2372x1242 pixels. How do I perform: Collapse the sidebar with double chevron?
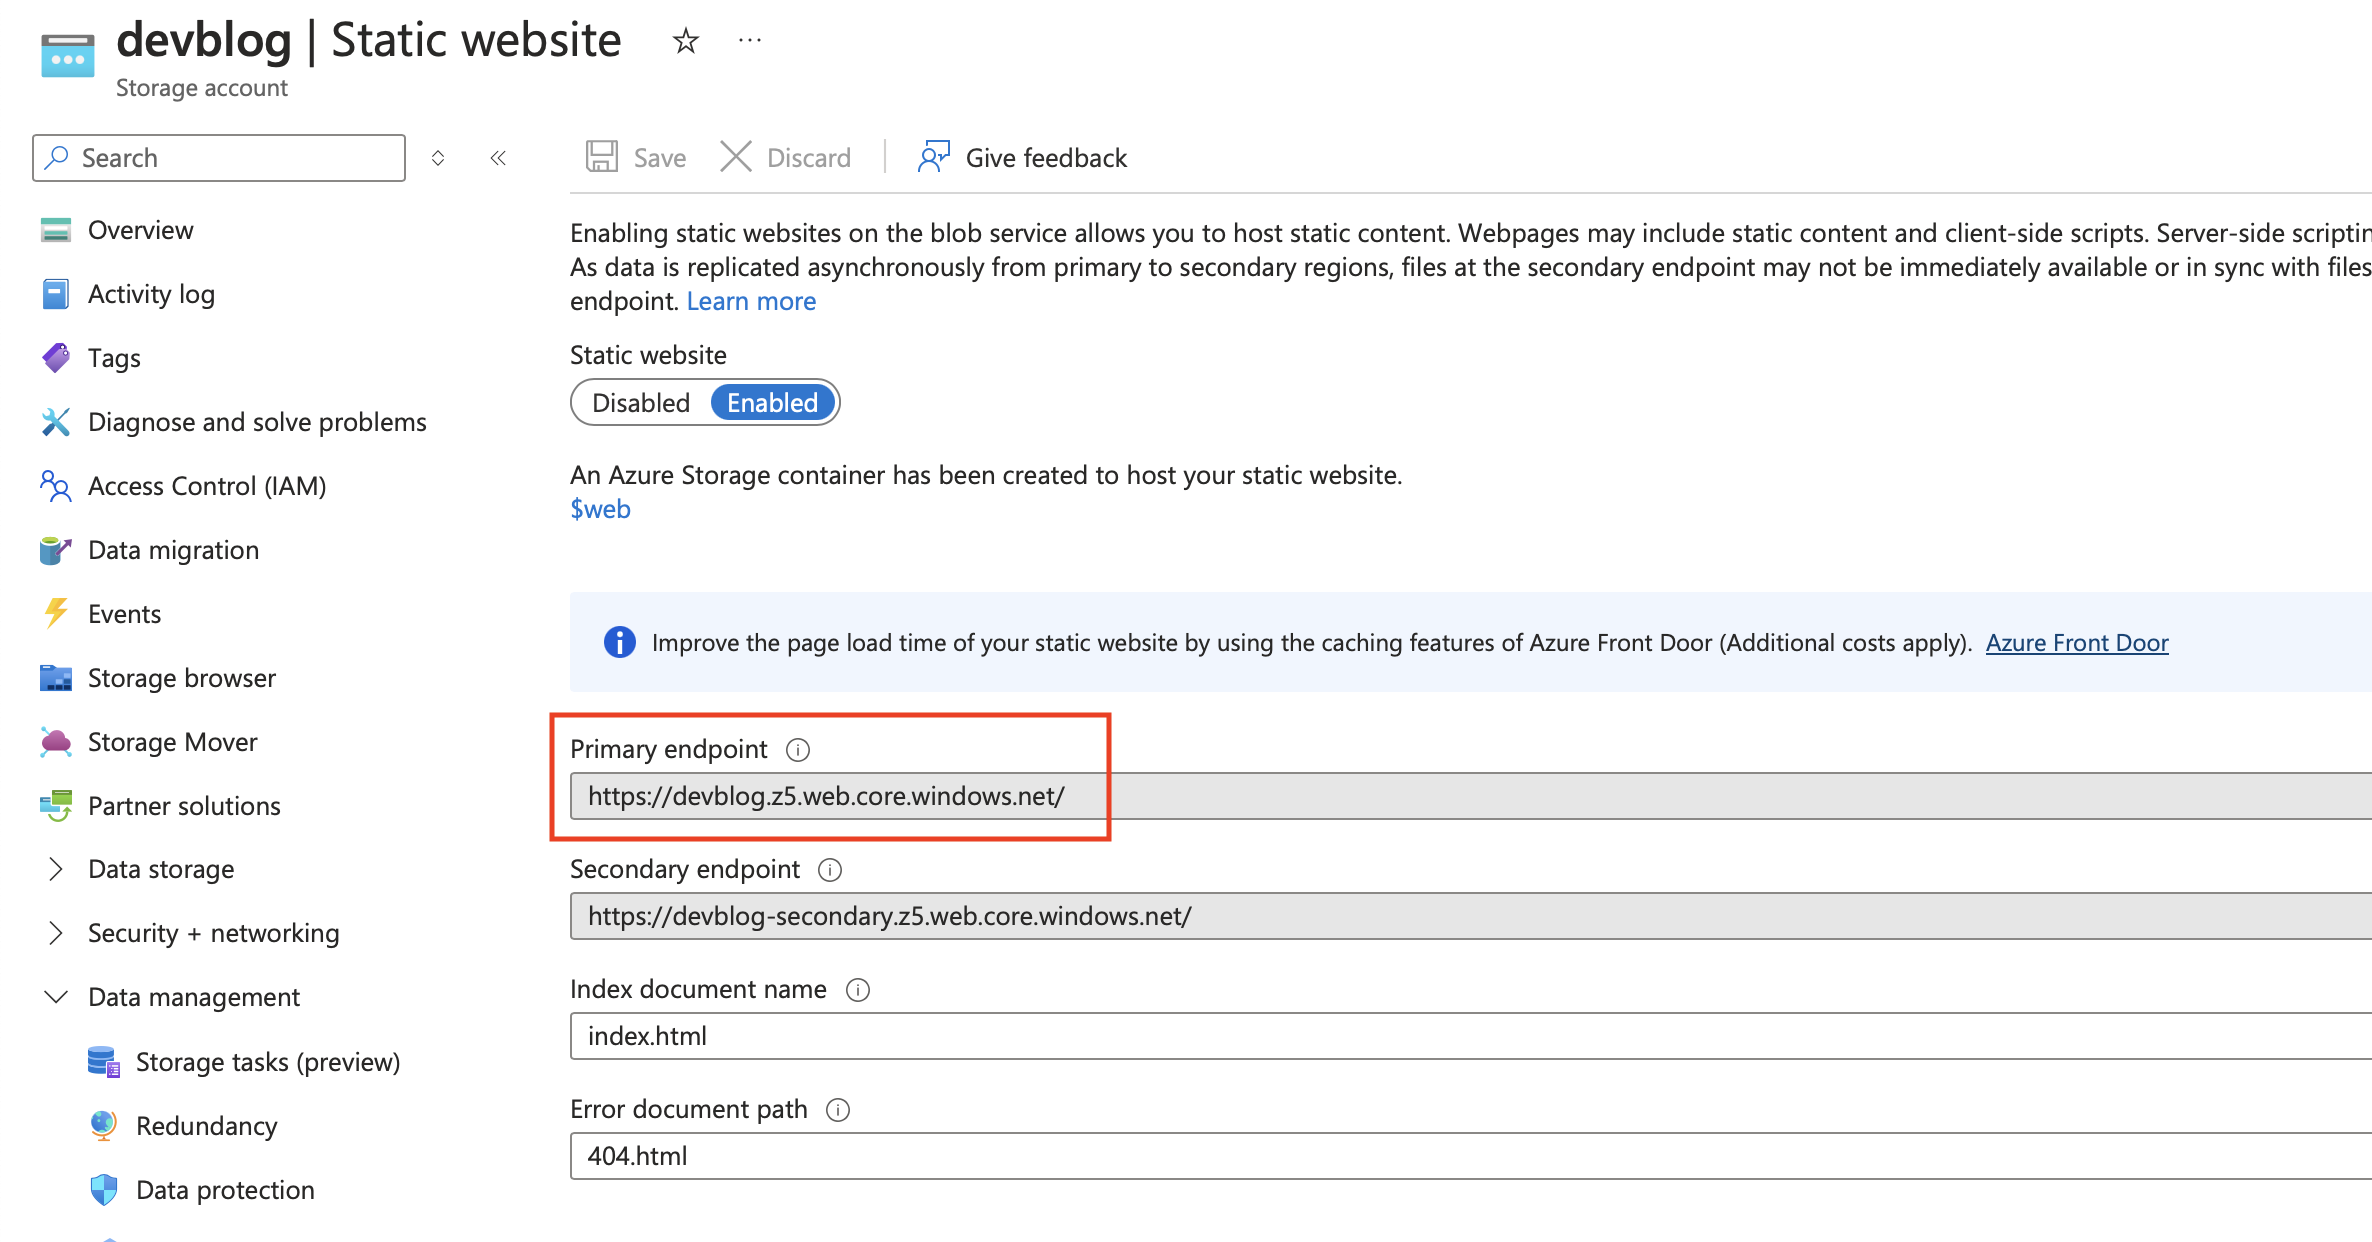pyautogui.click(x=498, y=158)
